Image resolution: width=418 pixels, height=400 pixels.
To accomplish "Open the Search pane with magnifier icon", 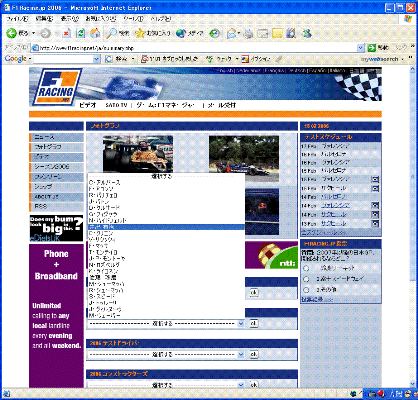I will tap(112, 33).
